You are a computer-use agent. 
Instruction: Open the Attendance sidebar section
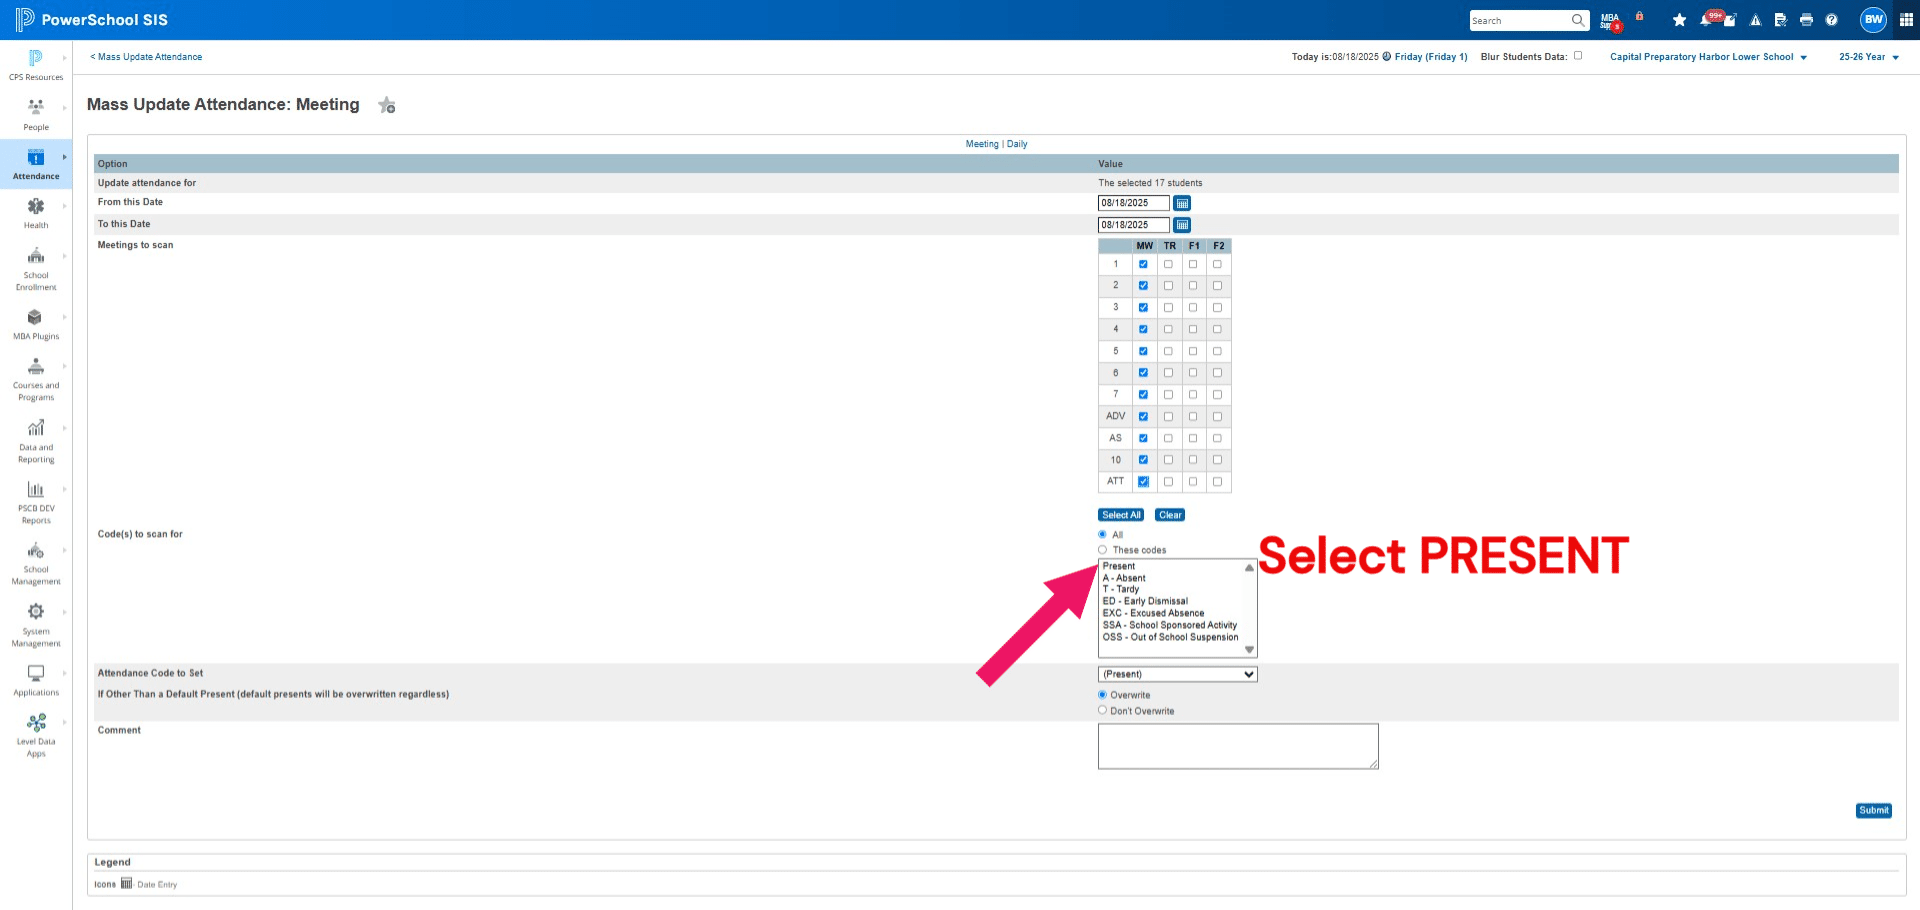point(36,164)
